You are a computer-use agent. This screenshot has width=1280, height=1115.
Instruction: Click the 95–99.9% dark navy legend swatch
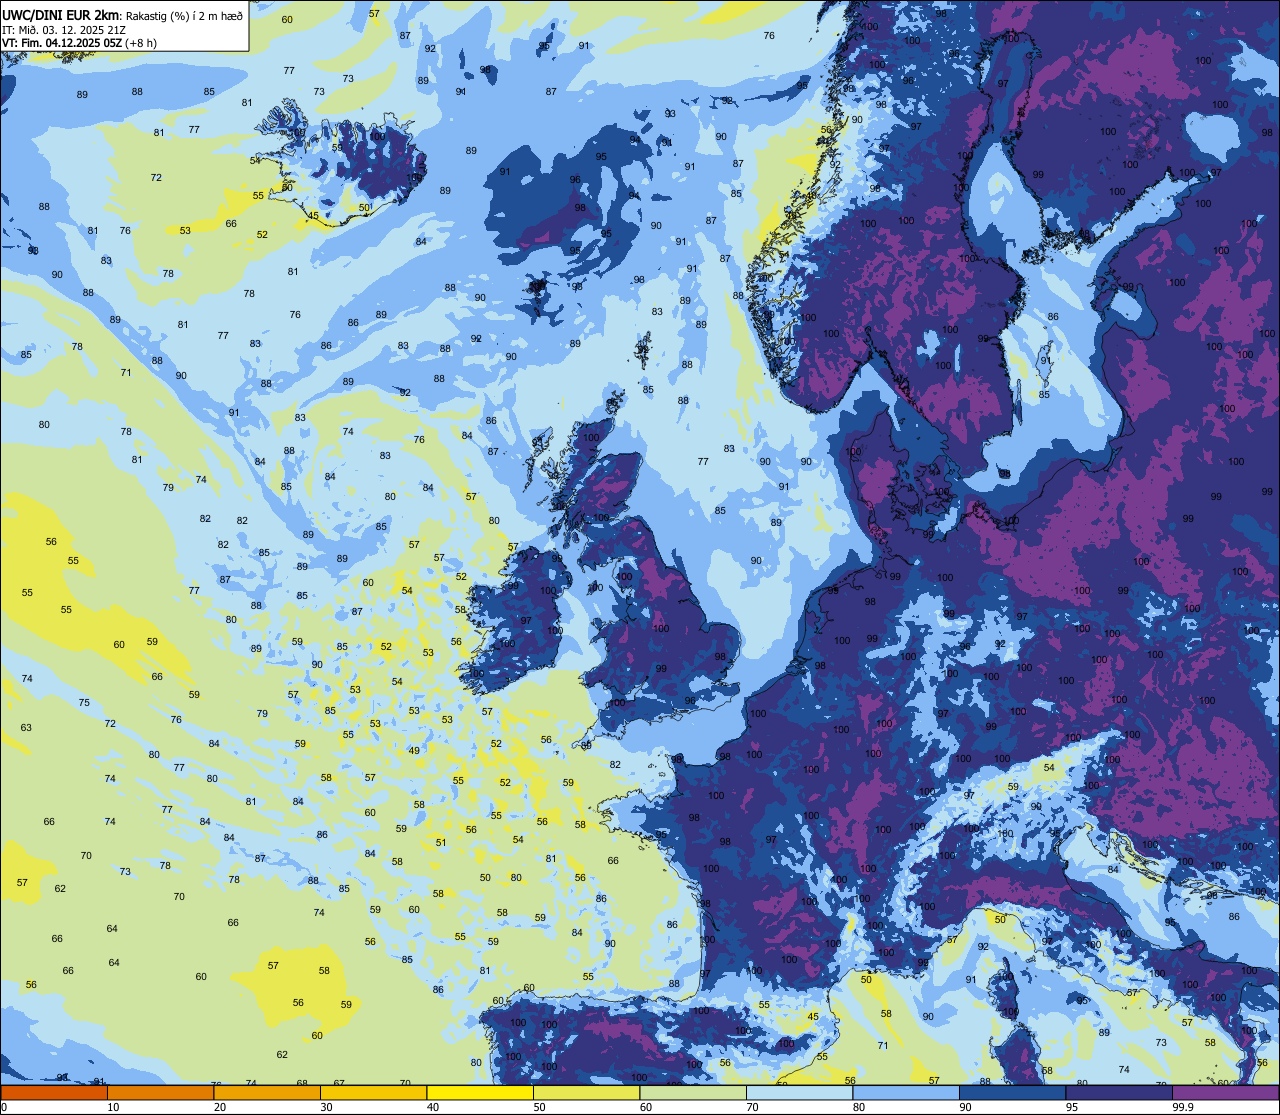coord(1119,1092)
